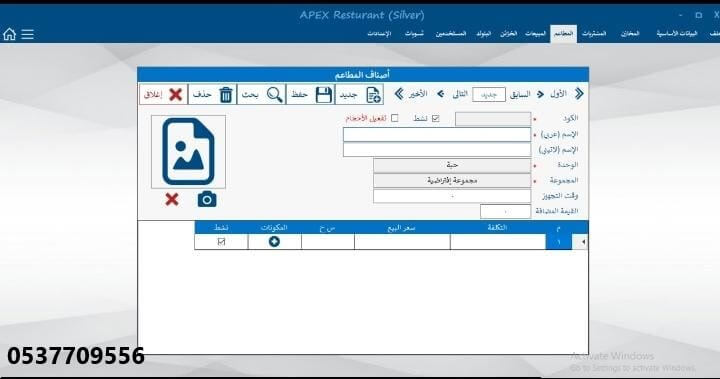Go to next record (التالي)
This screenshot has height=379, width=720.
(452, 94)
